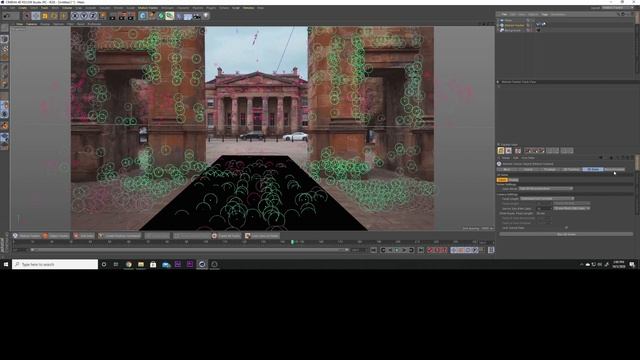Toggle the Z axis lock icon
The image size is (640, 360).
(x=93, y=16)
